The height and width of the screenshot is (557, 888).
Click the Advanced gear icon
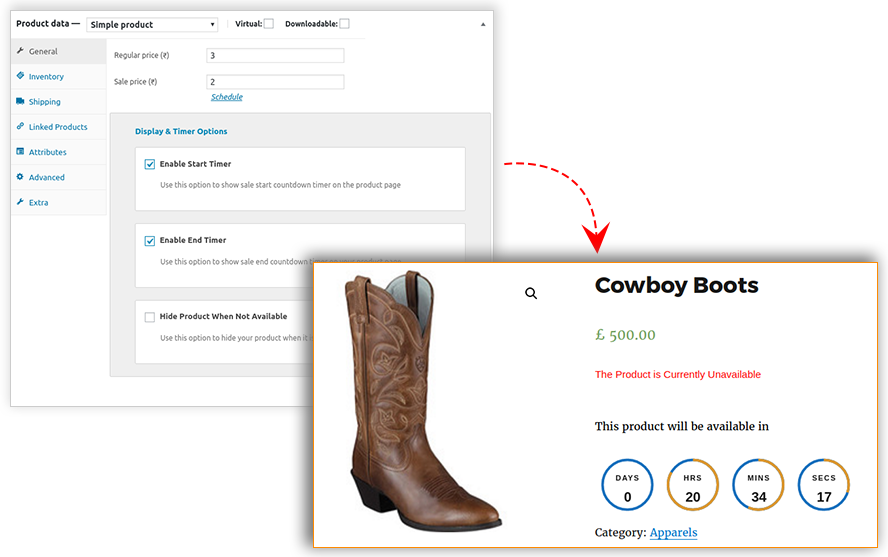20,177
